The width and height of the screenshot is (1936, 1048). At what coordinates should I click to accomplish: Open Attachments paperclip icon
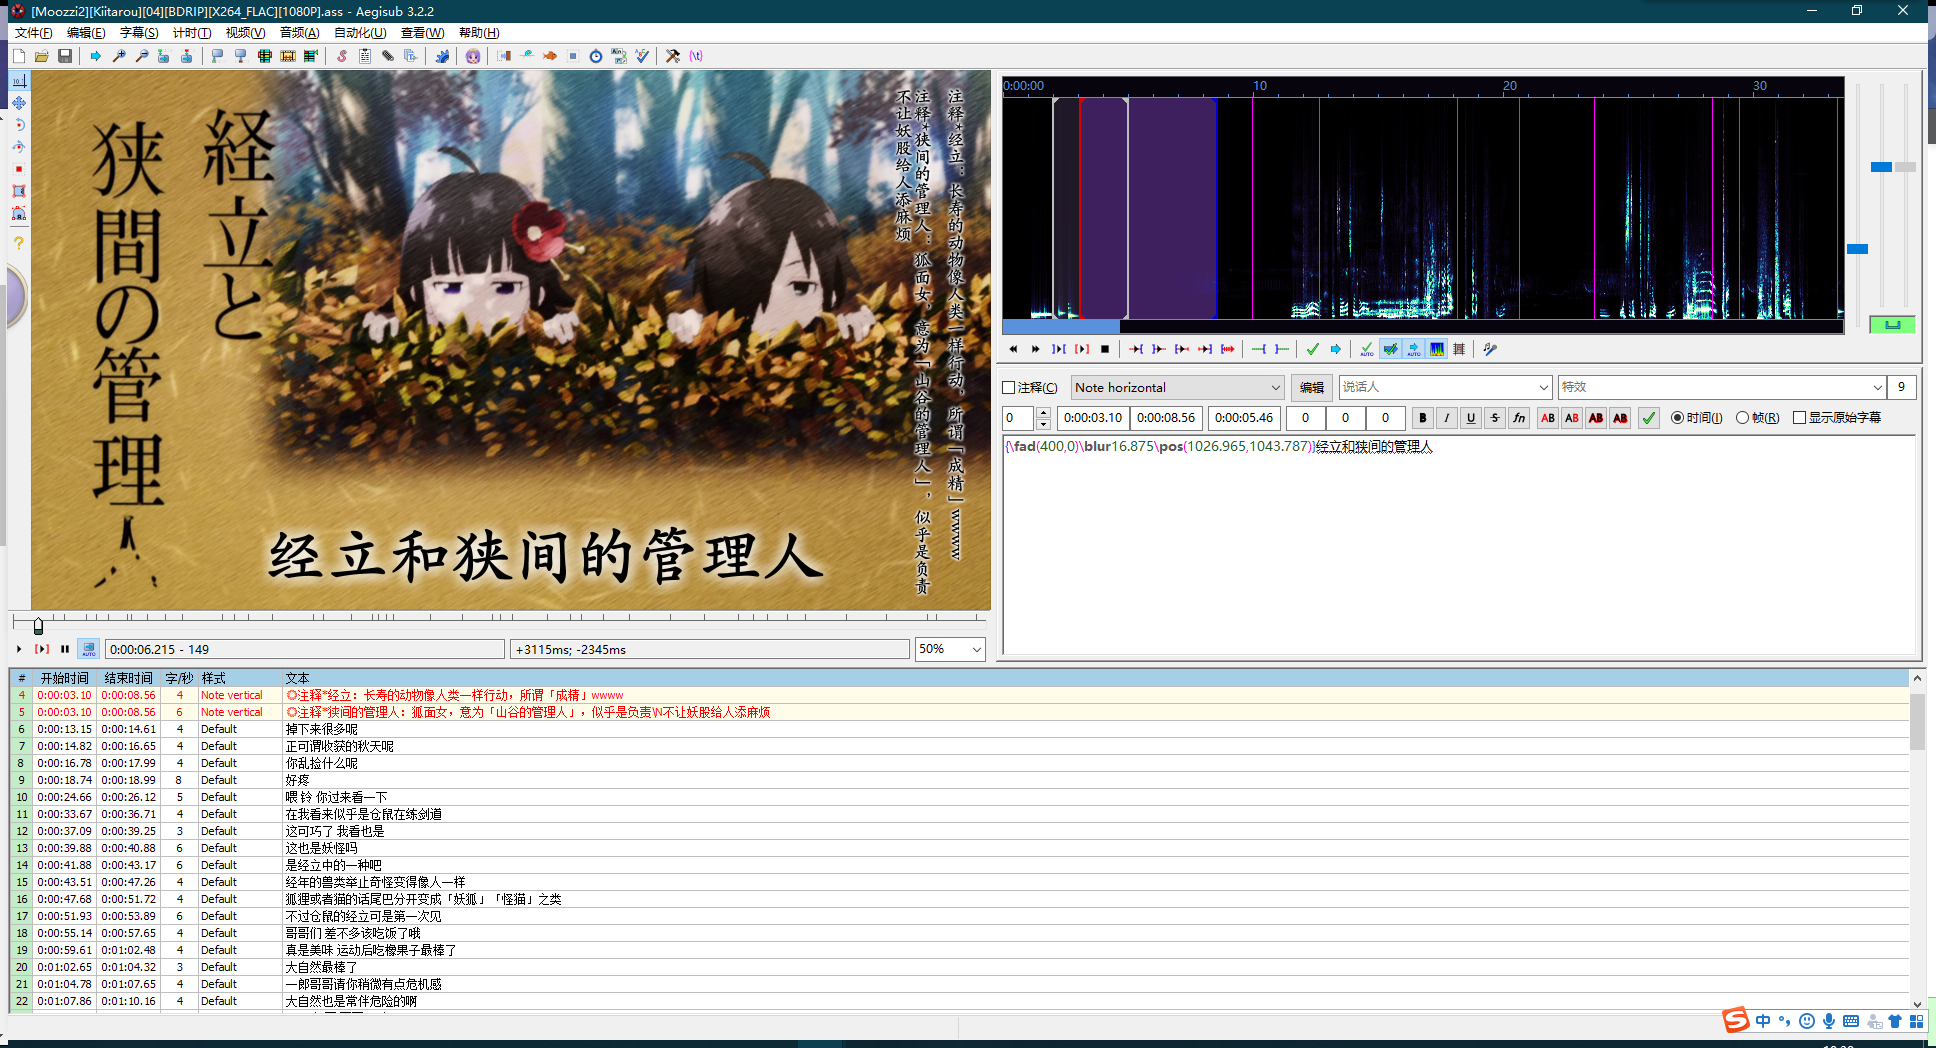point(388,56)
